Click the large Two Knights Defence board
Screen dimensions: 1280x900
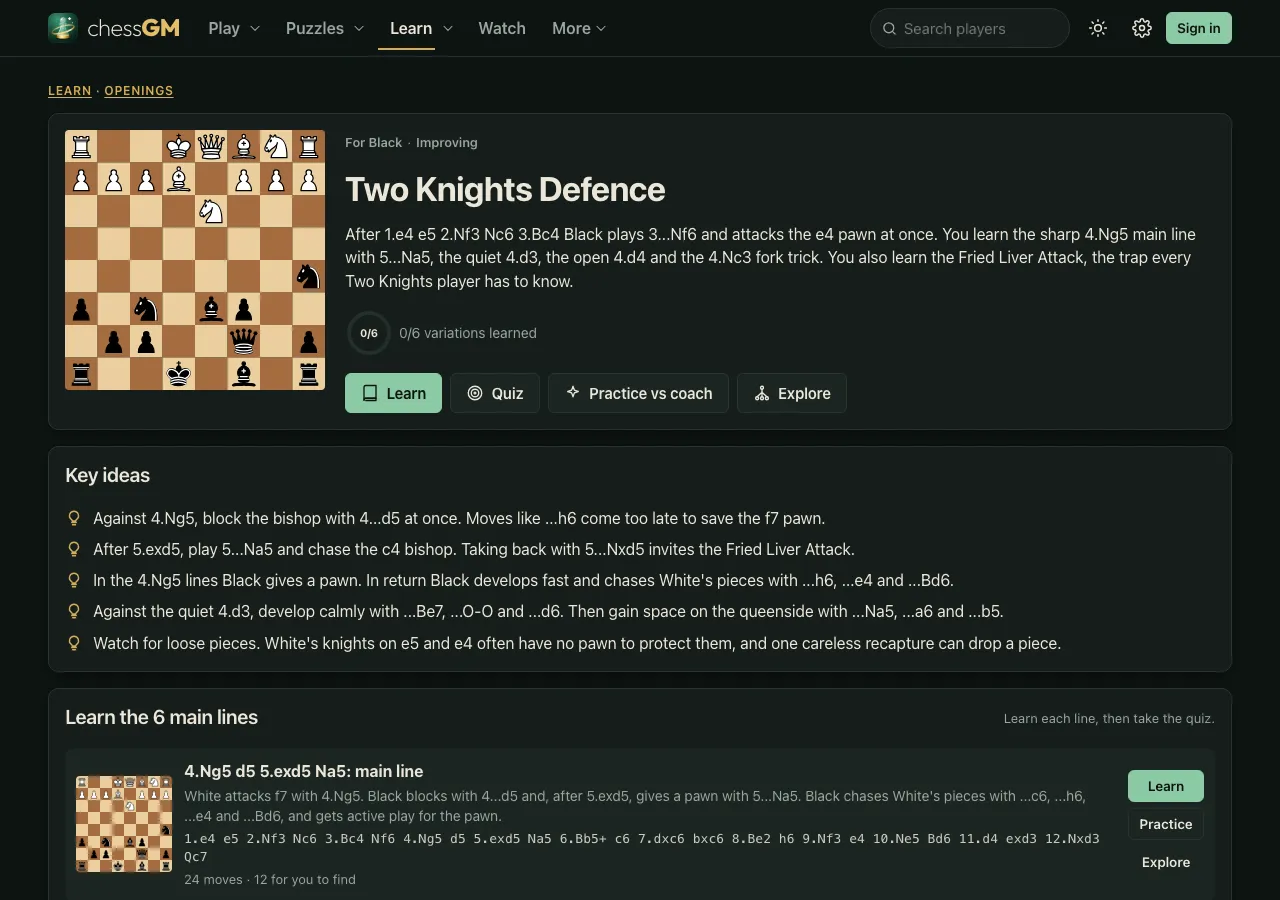(x=195, y=260)
